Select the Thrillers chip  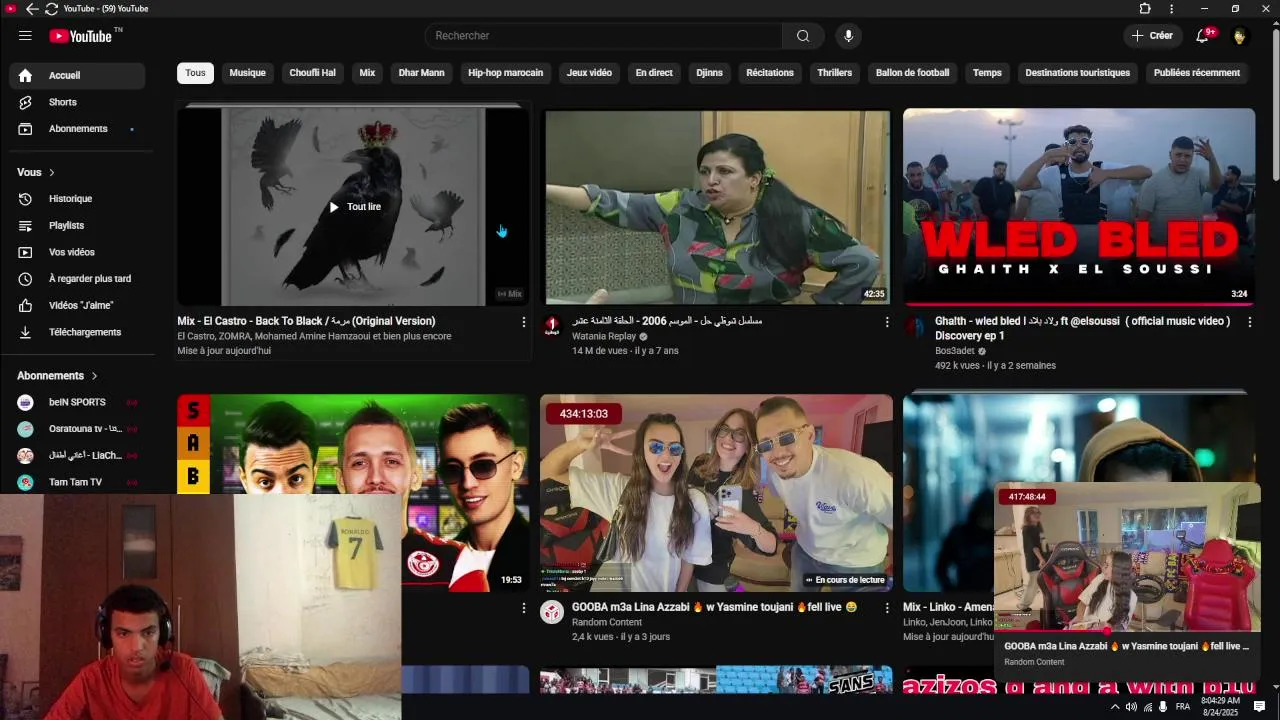click(x=834, y=73)
